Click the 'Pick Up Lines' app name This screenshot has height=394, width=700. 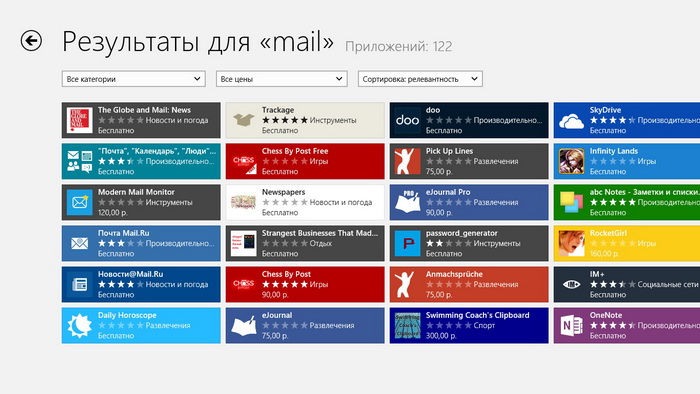(x=449, y=151)
